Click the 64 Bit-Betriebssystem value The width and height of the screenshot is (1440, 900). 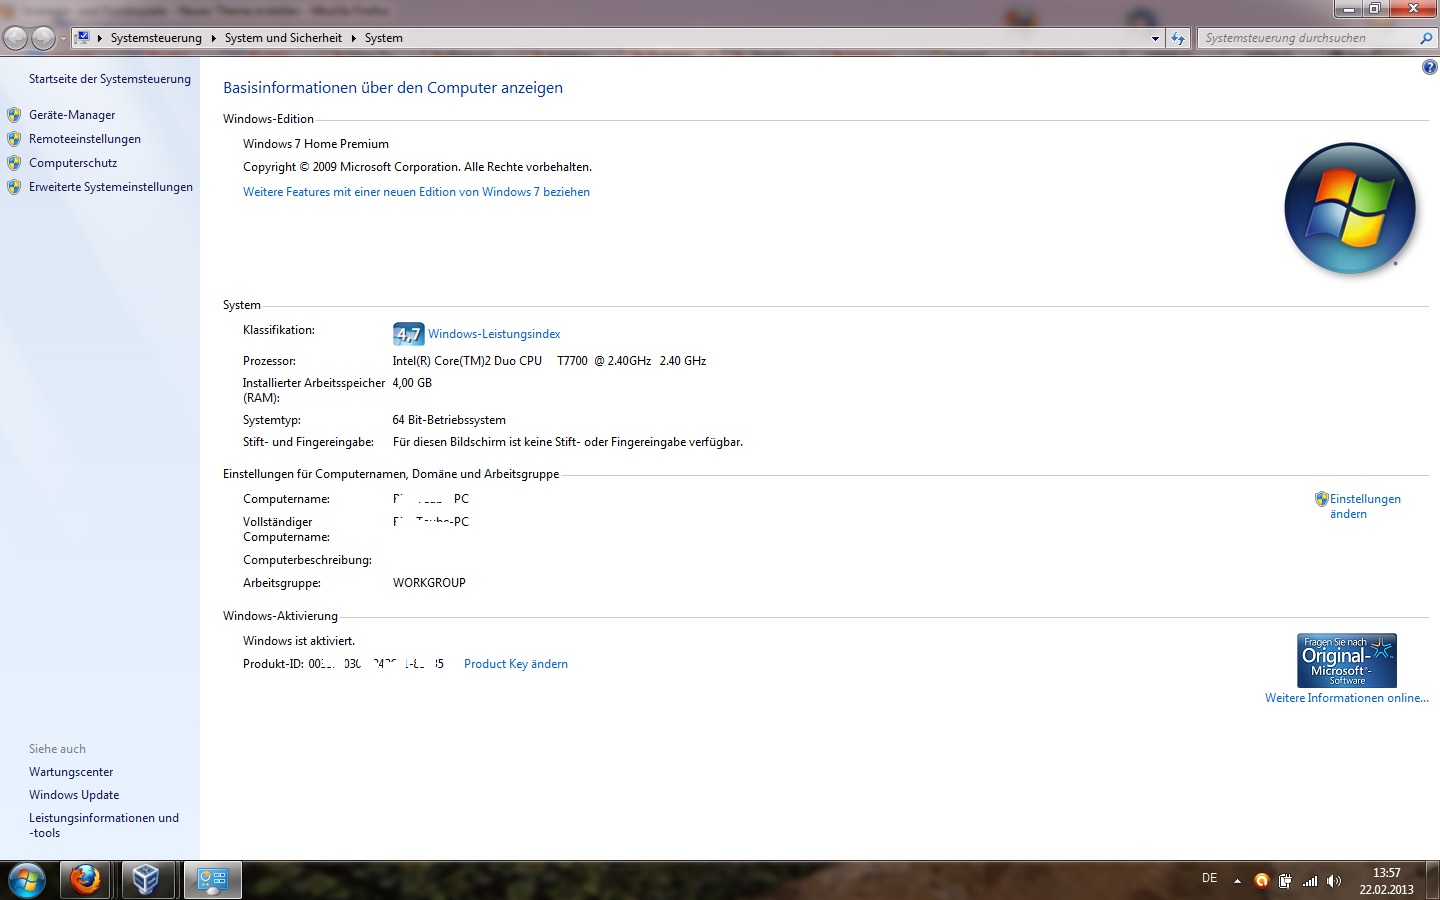pyautogui.click(x=449, y=420)
